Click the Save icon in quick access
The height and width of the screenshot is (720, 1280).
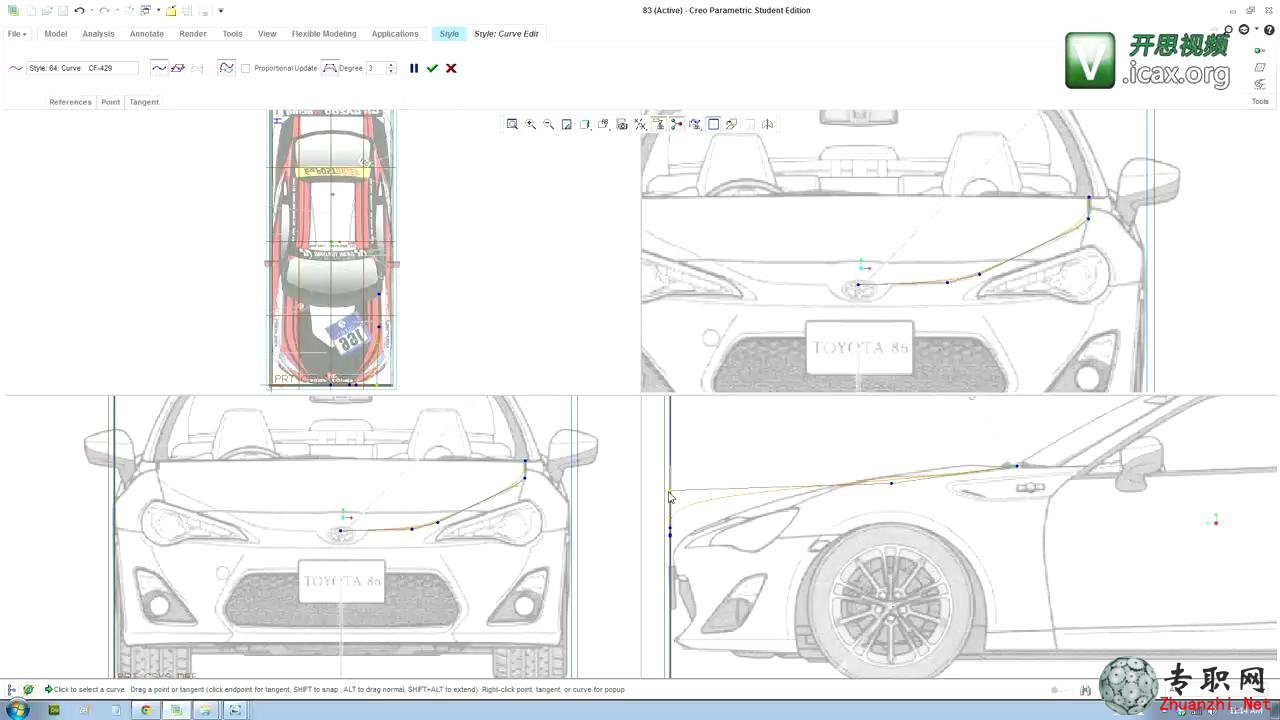[63, 11]
